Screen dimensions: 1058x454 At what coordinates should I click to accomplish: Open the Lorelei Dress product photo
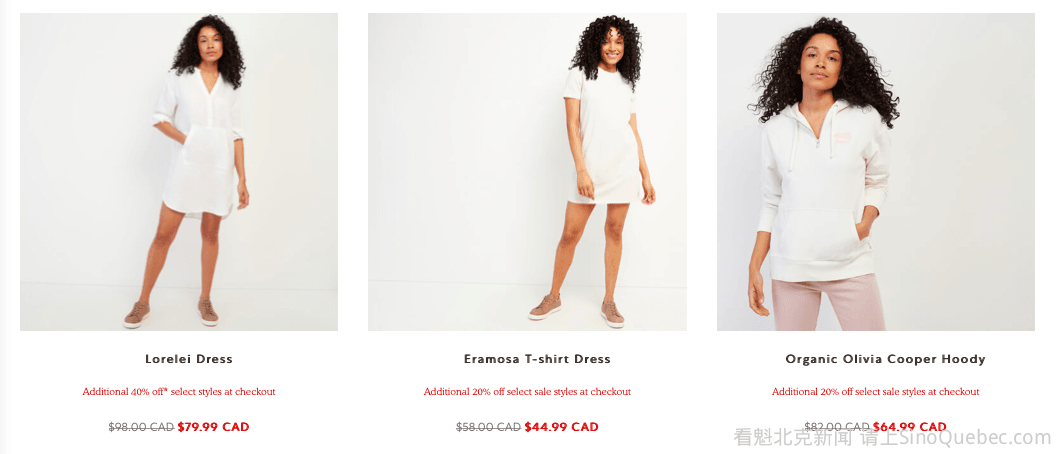179,172
